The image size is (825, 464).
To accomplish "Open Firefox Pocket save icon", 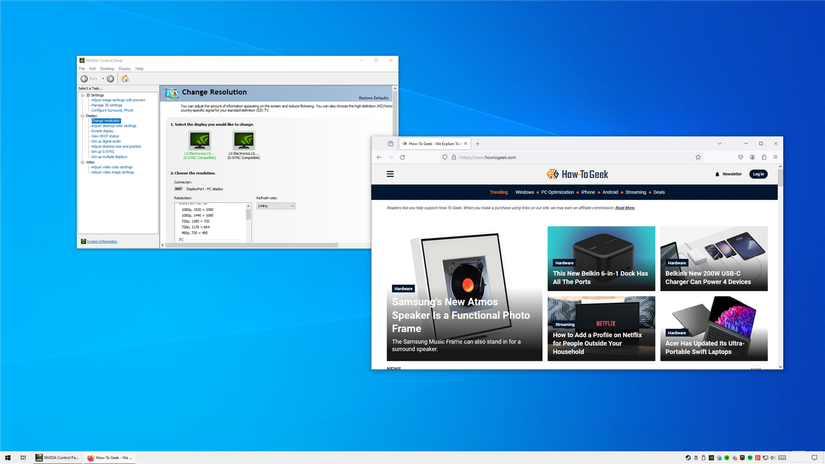I will 740,157.
